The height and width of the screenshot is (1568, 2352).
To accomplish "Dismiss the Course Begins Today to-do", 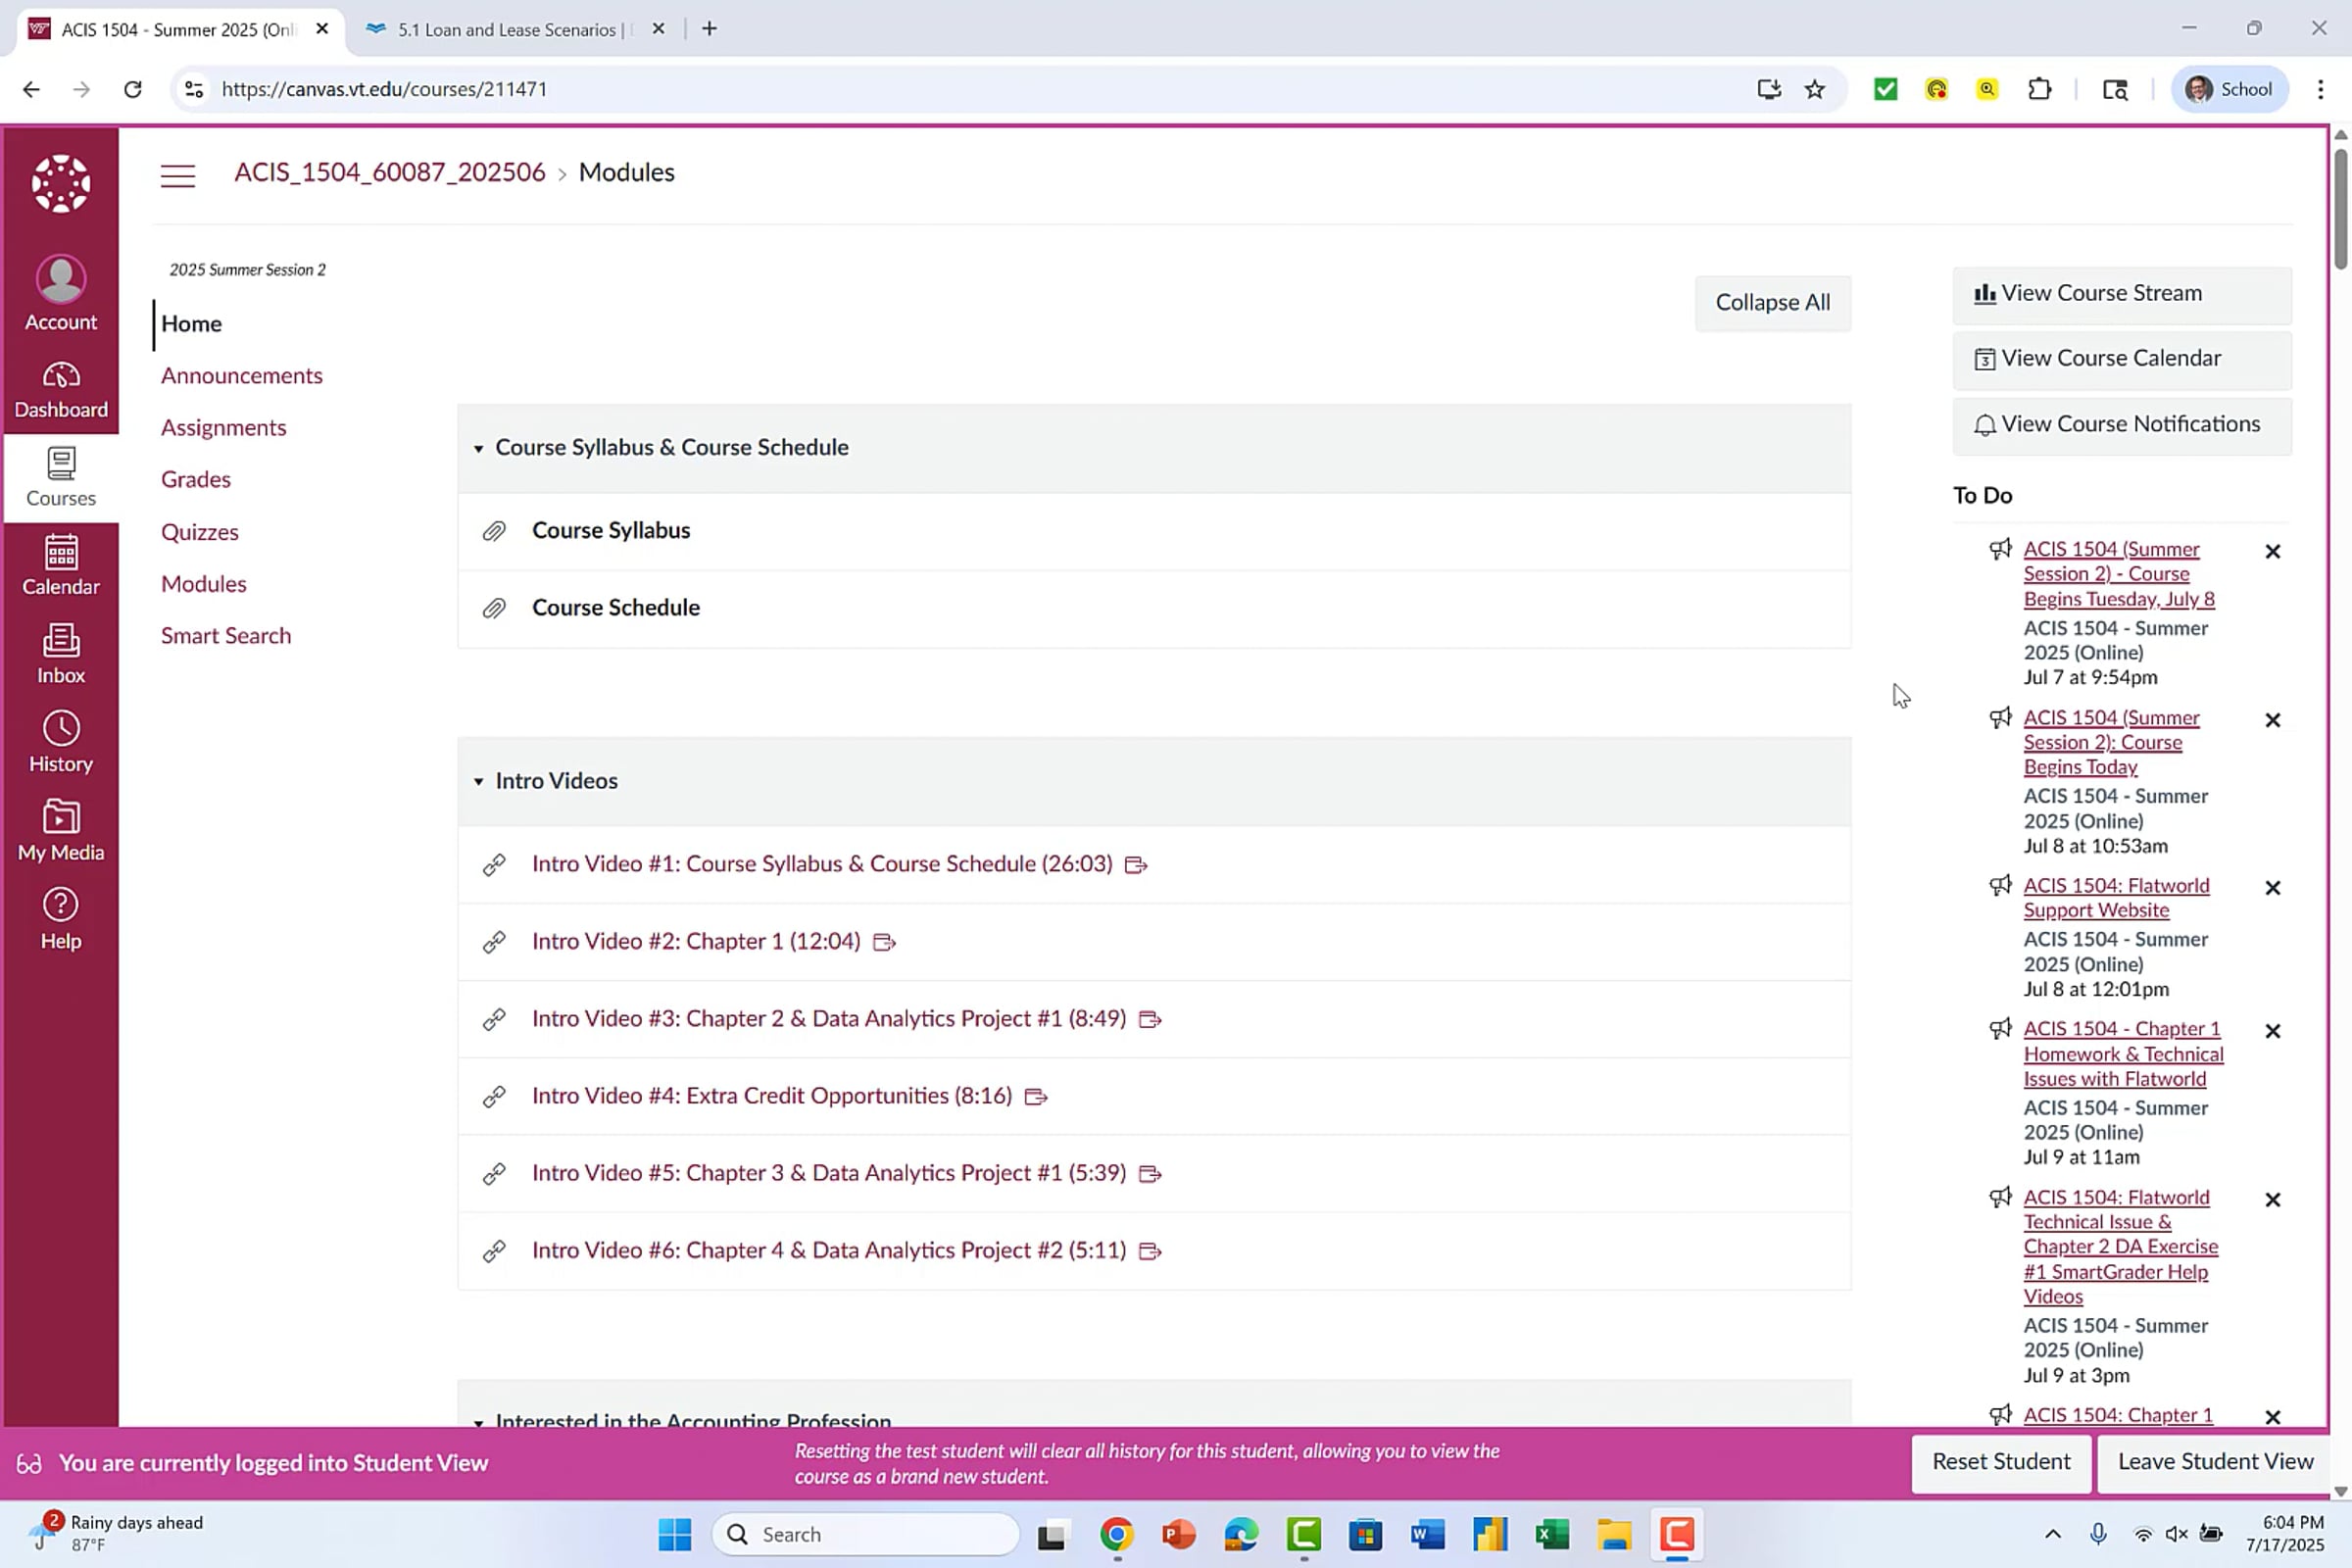I will point(2272,720).
